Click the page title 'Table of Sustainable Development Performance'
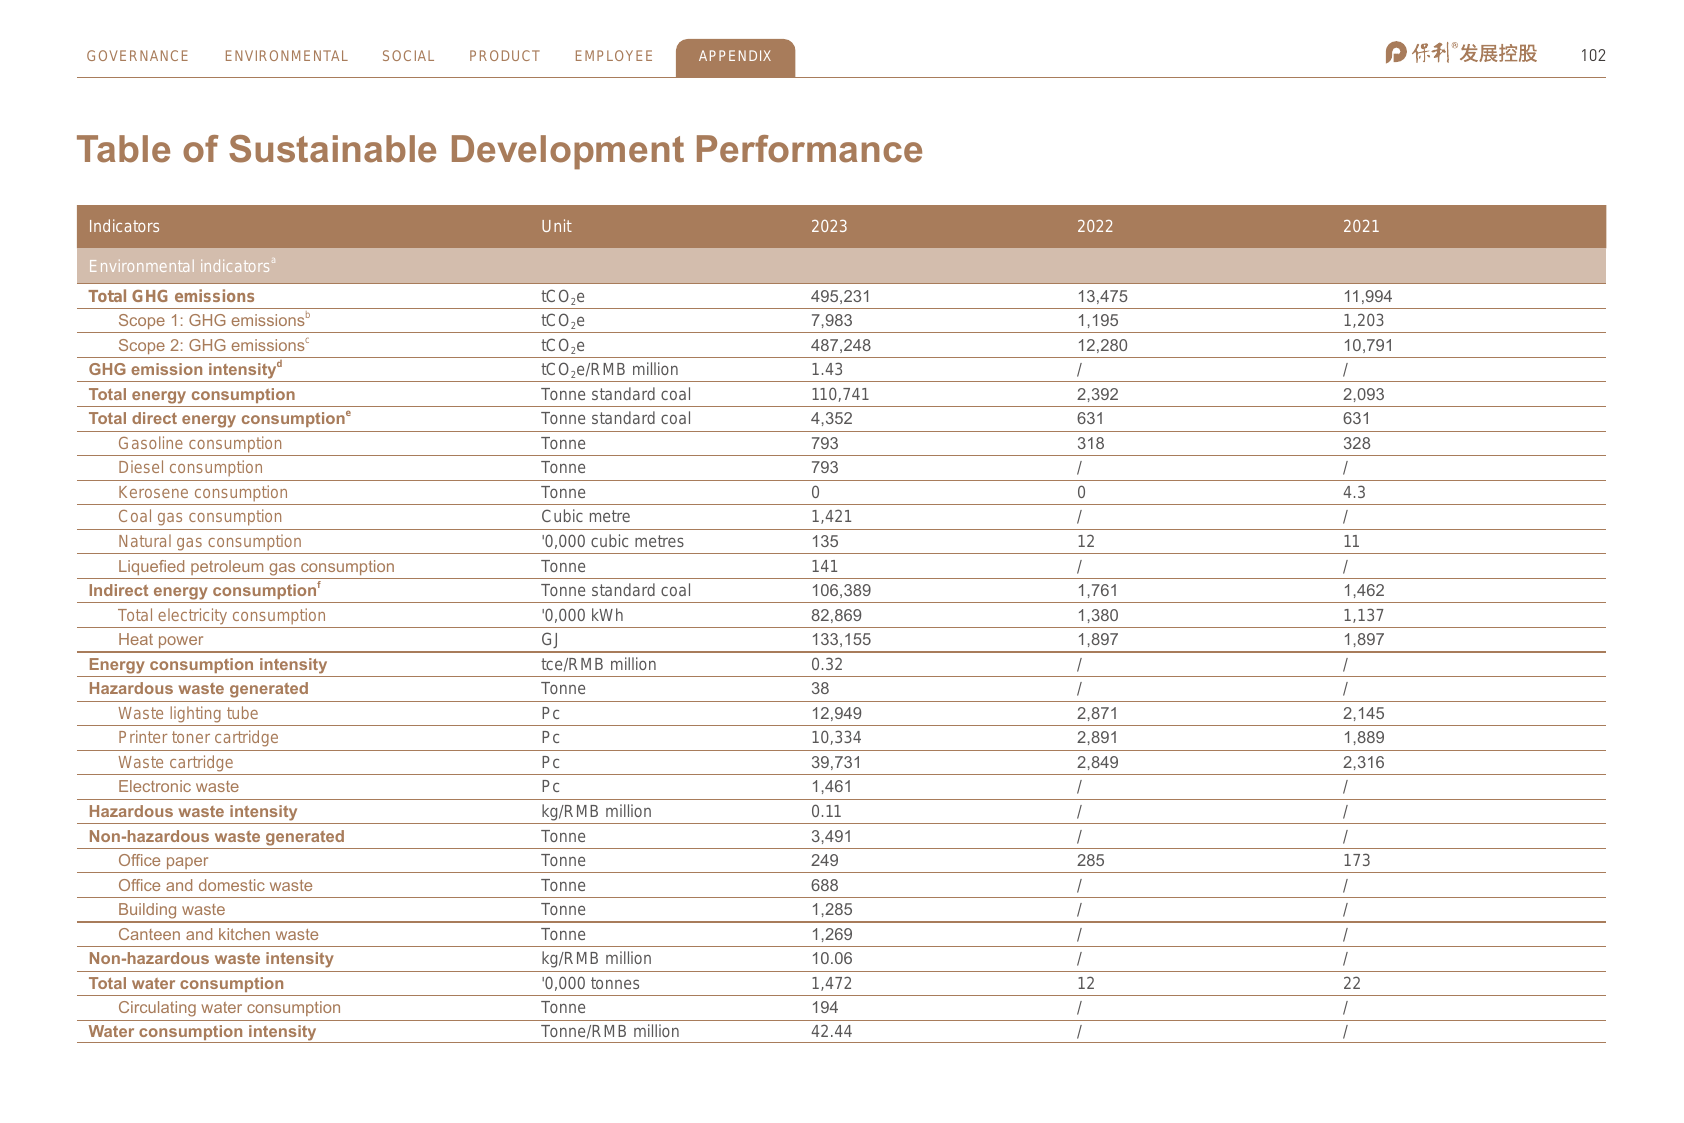The image size is (1684, 1123). (x=500, y=150)
